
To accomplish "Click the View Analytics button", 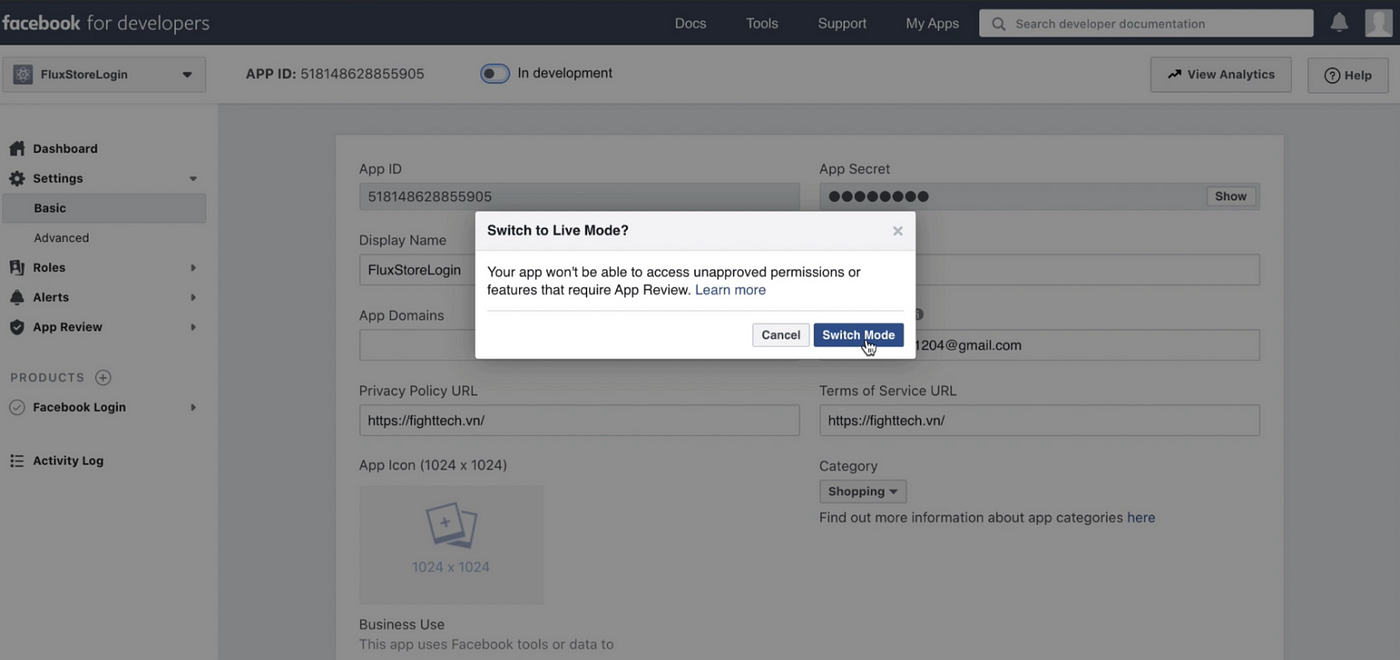I will point(1221,74).
